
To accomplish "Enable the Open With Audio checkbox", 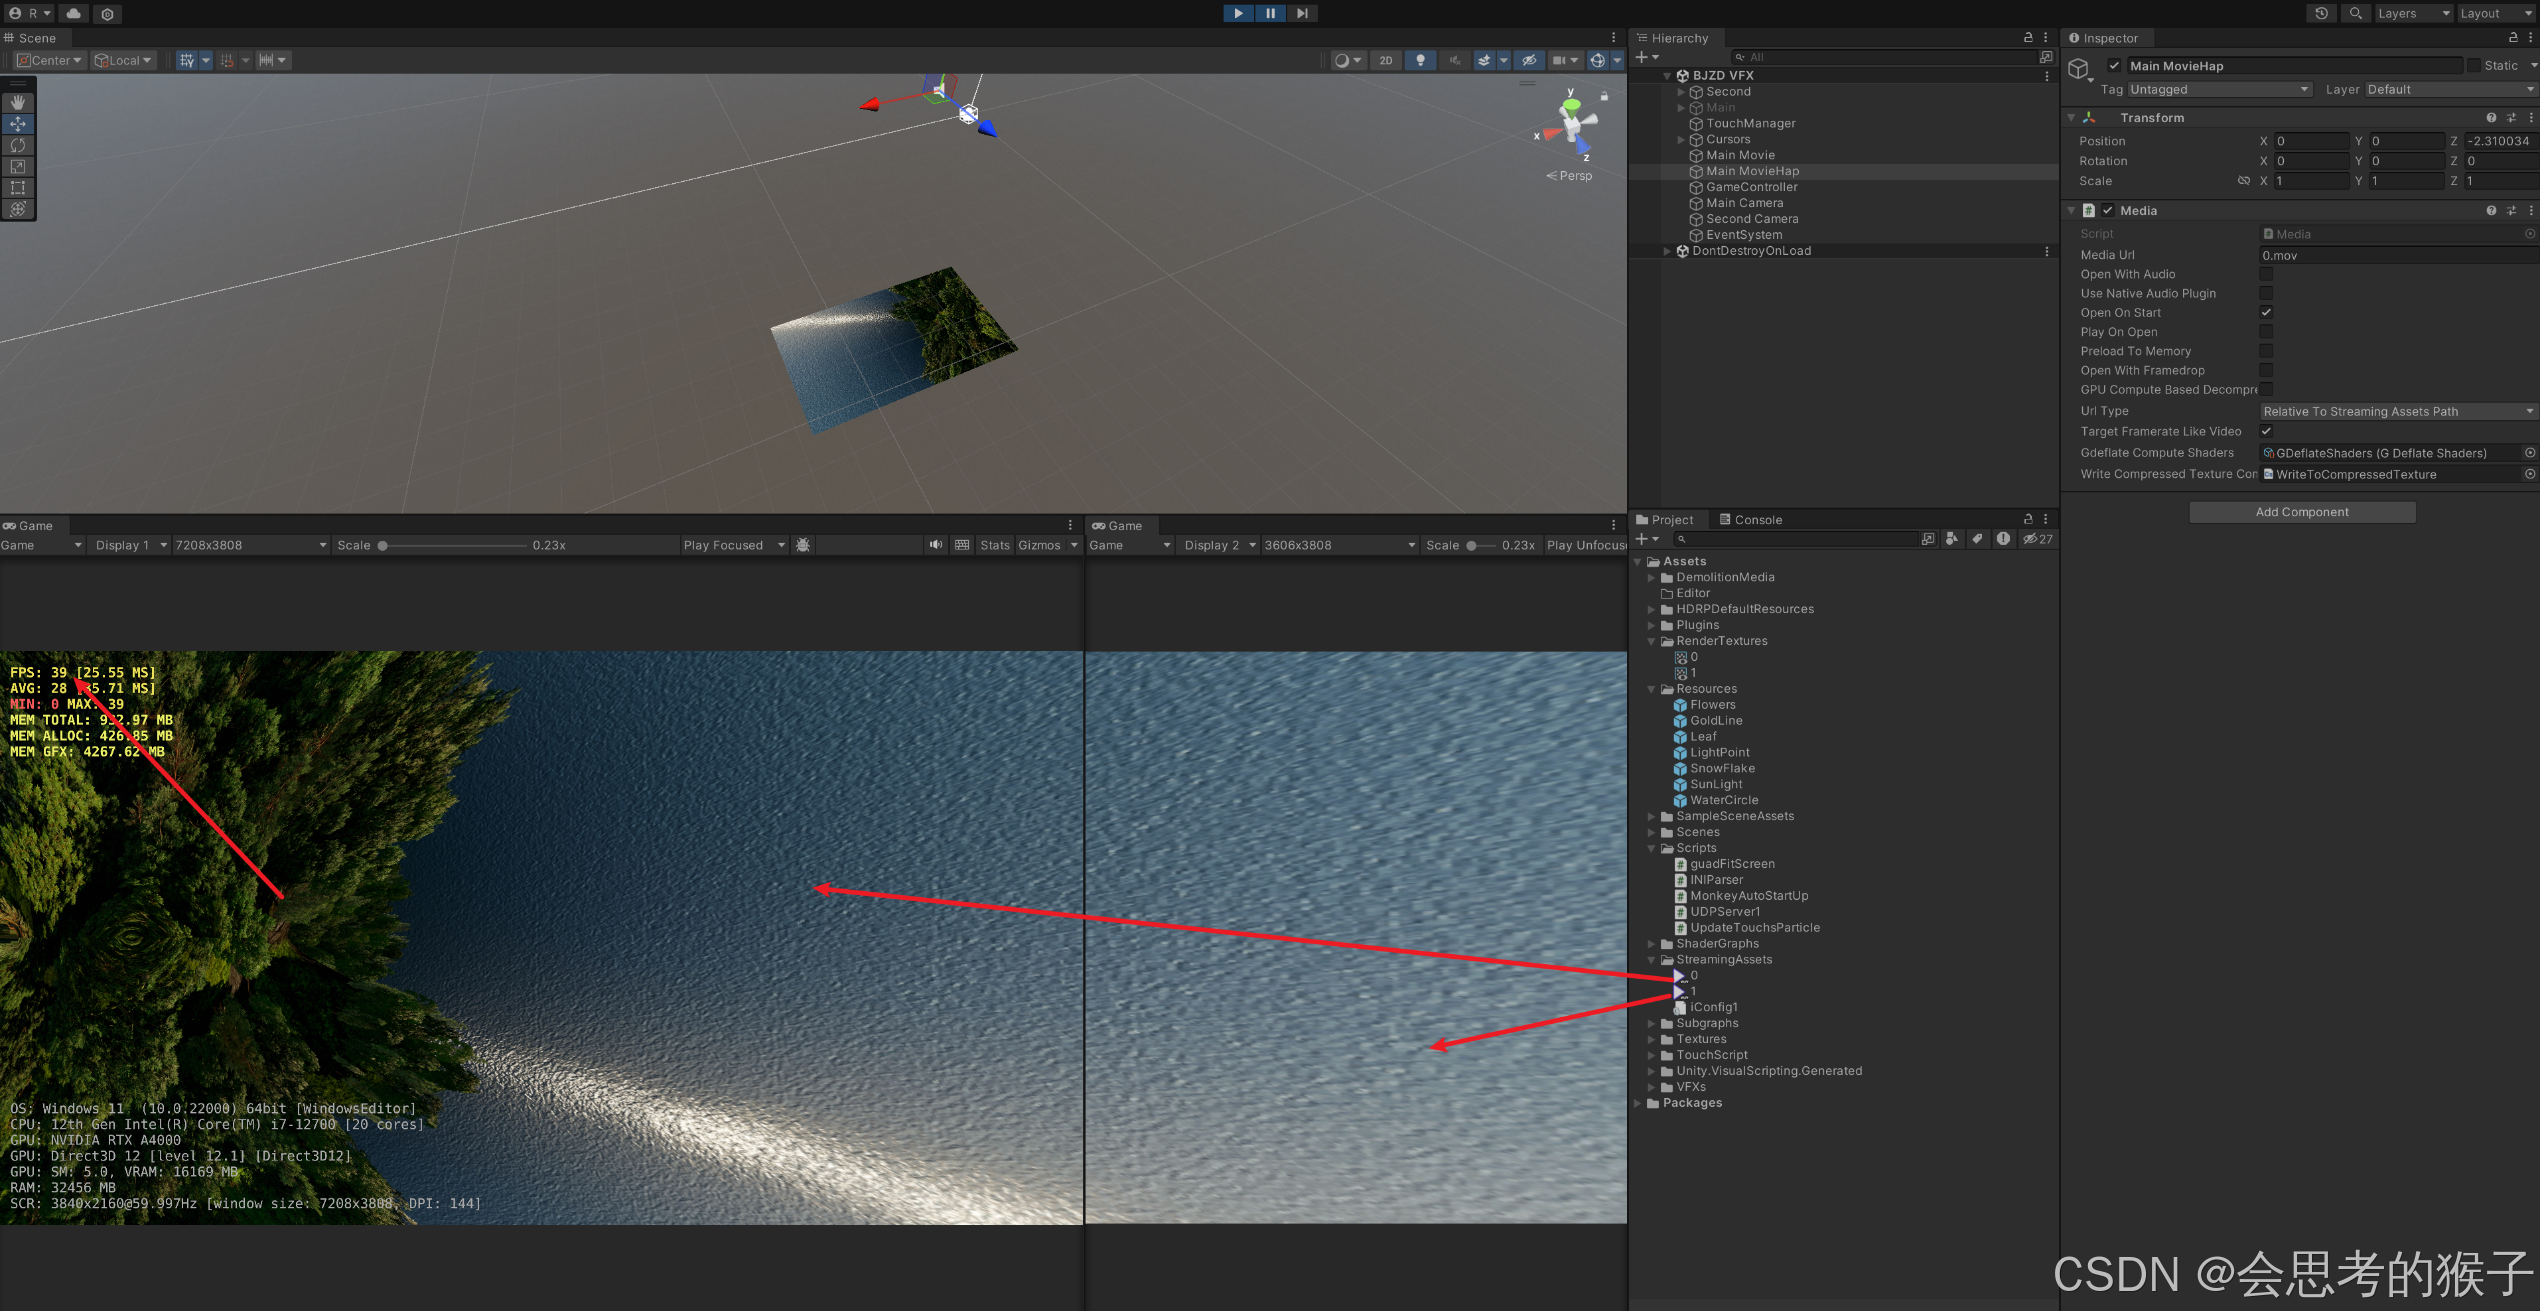I will point(2266,274).
